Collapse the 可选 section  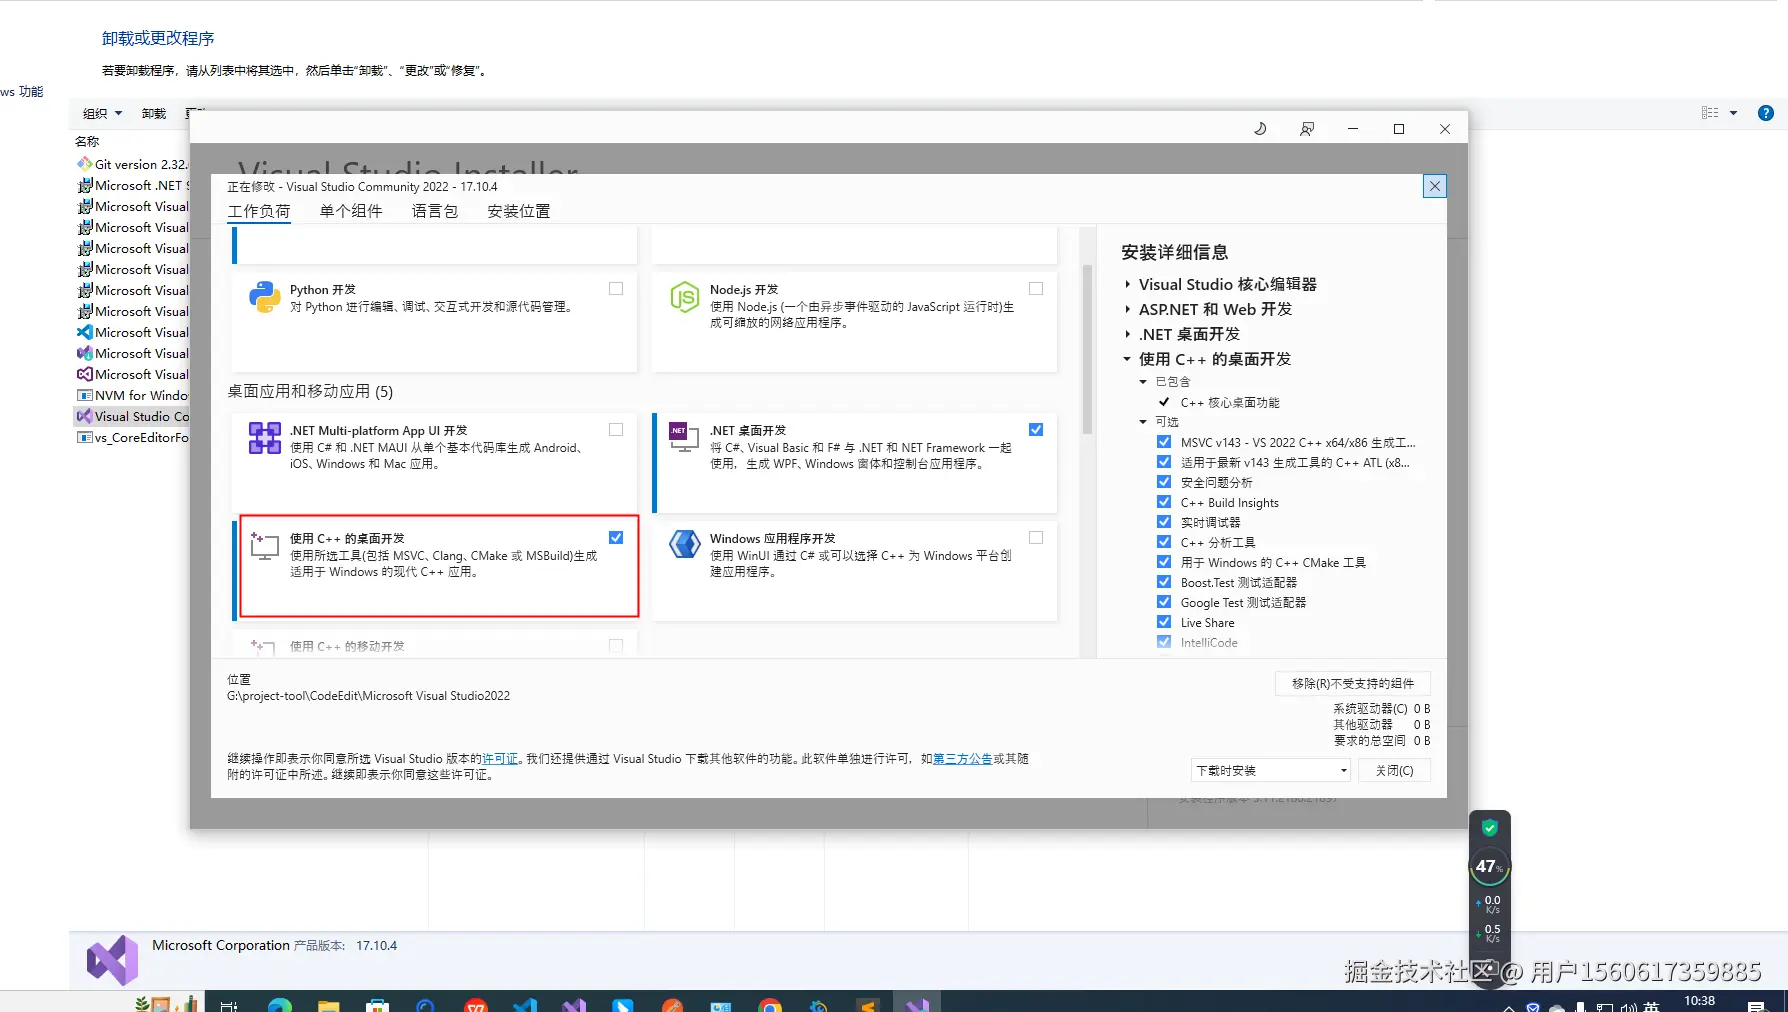point(1143,422)
